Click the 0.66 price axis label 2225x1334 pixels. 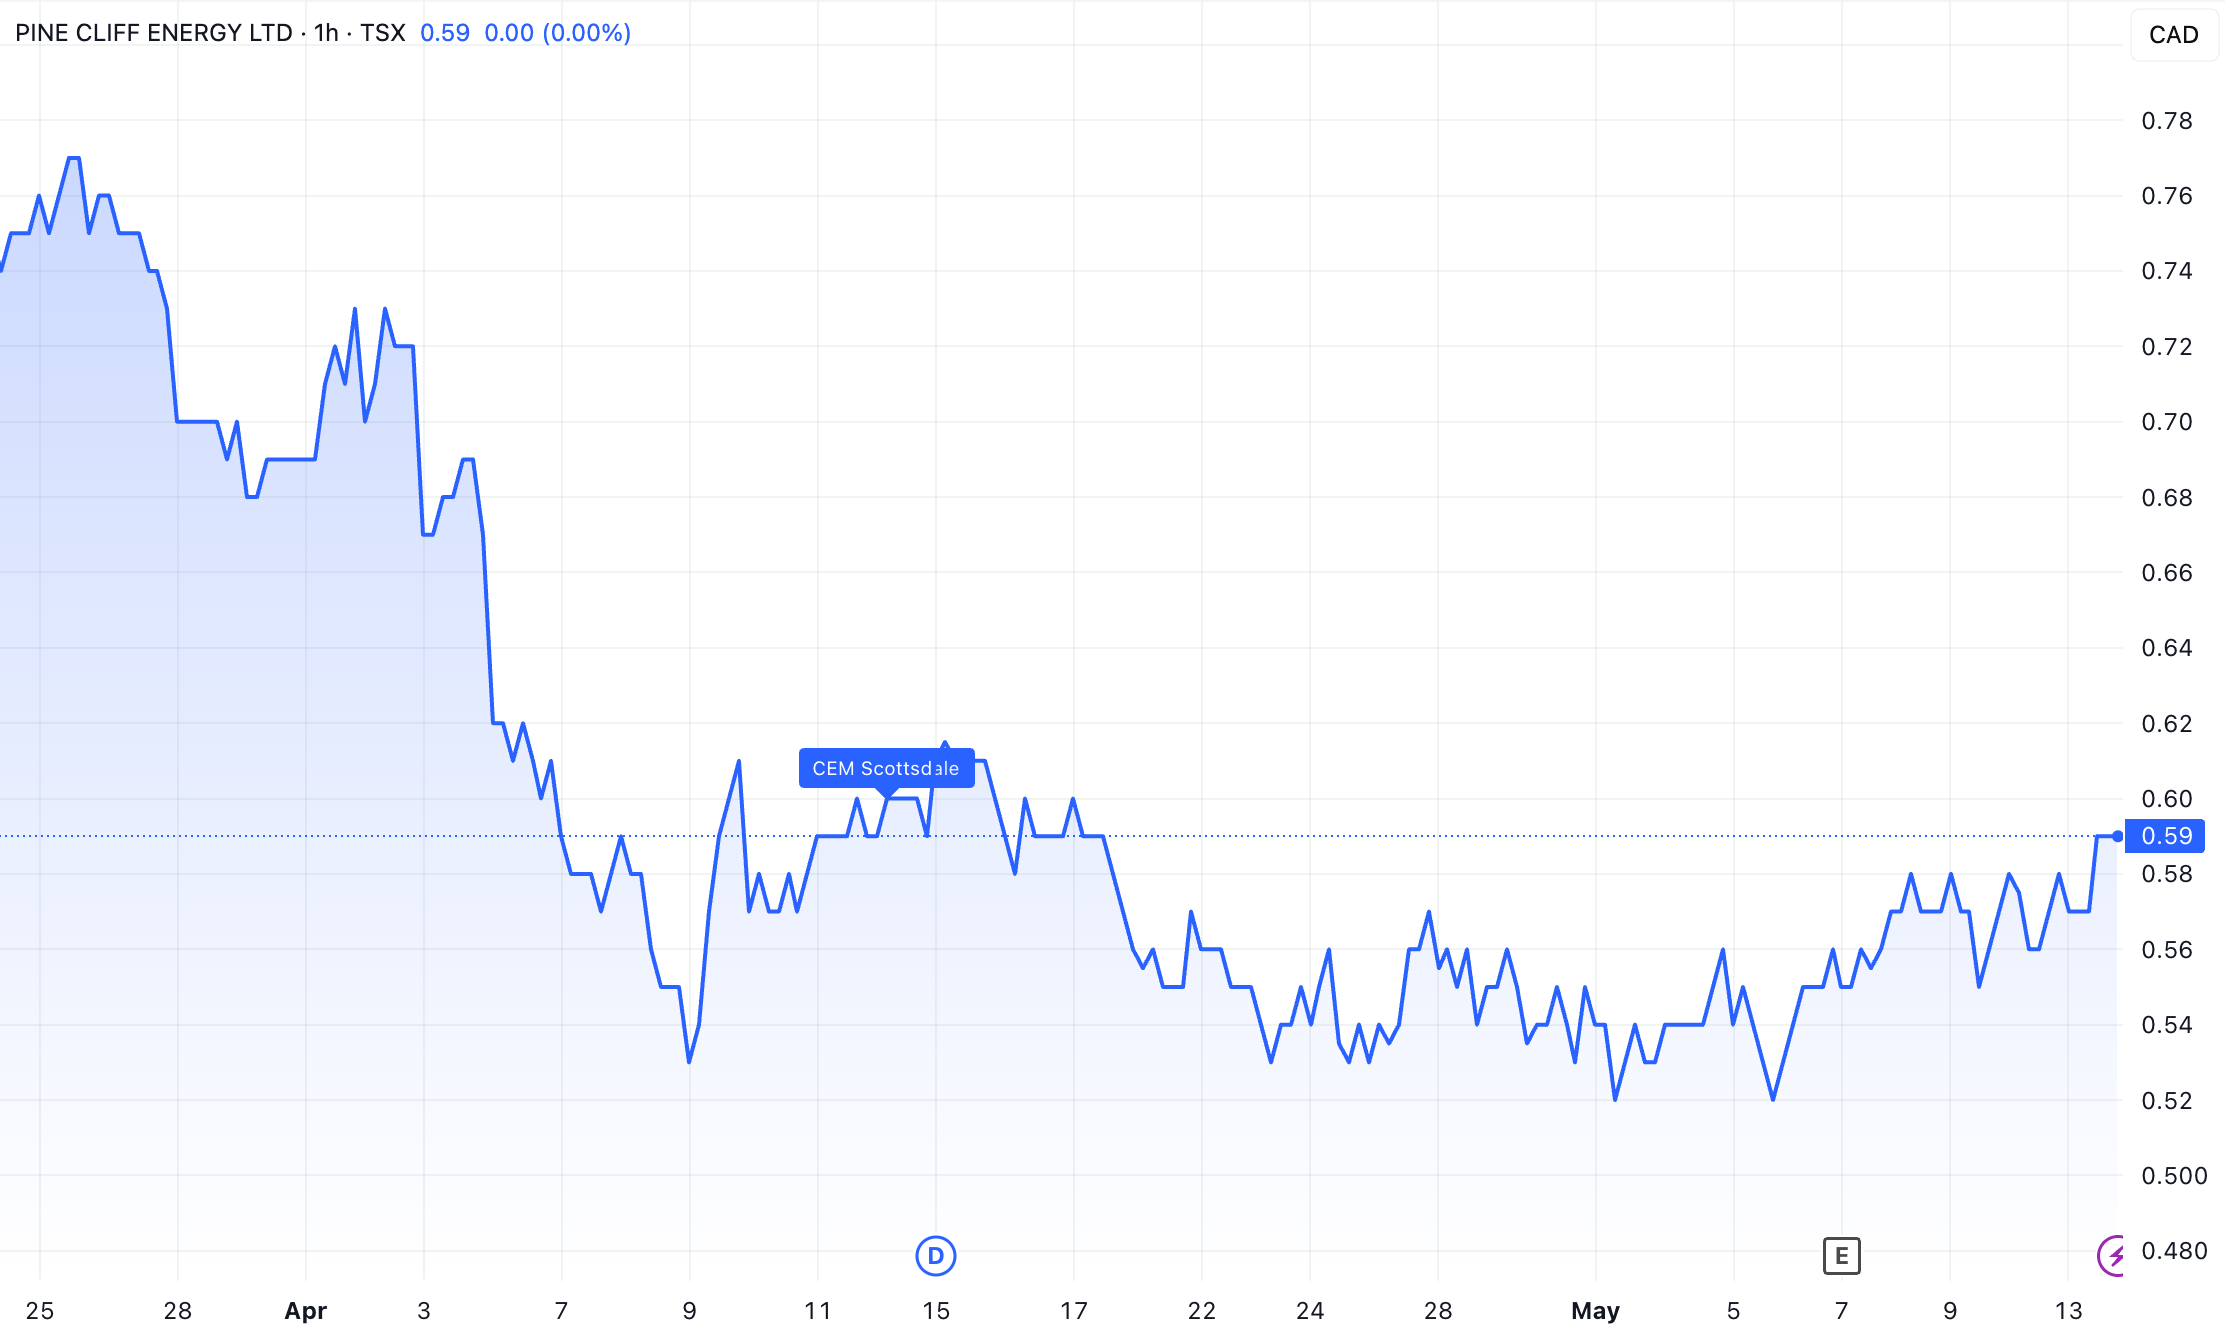[2166, 573]
